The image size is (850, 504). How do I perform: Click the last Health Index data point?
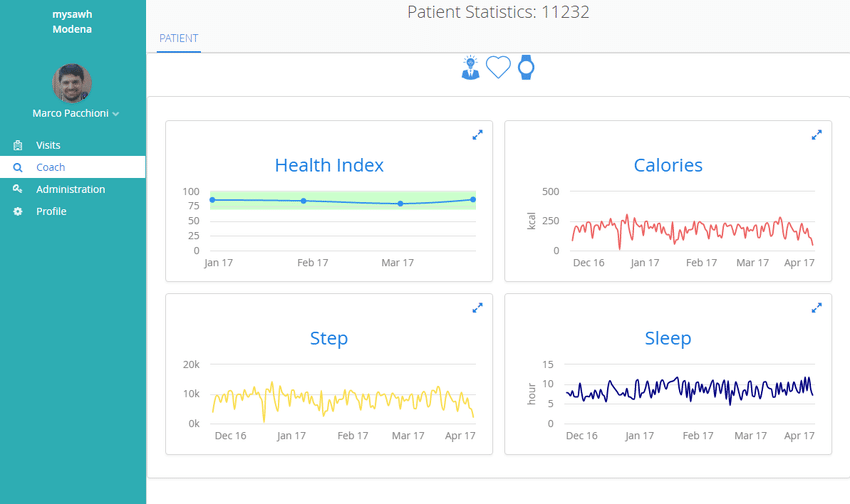pyautogui.click(x=473, y=199)
